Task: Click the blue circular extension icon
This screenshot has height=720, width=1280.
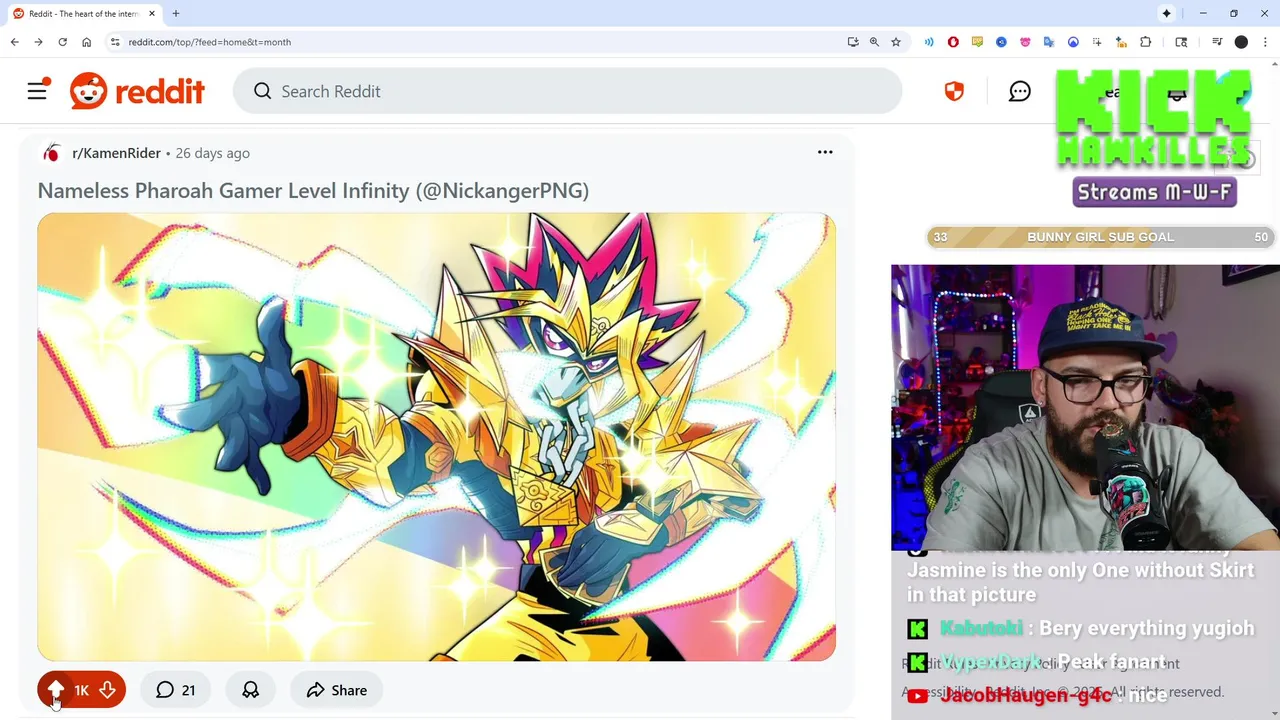Action: pyautogui.click(x=1001, y=42)
